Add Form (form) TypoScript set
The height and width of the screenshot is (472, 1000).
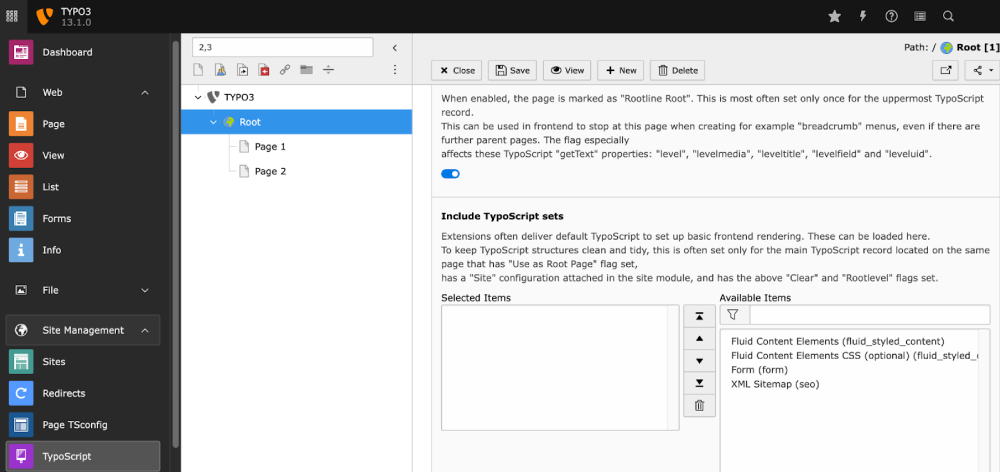(x=759, y=370)
